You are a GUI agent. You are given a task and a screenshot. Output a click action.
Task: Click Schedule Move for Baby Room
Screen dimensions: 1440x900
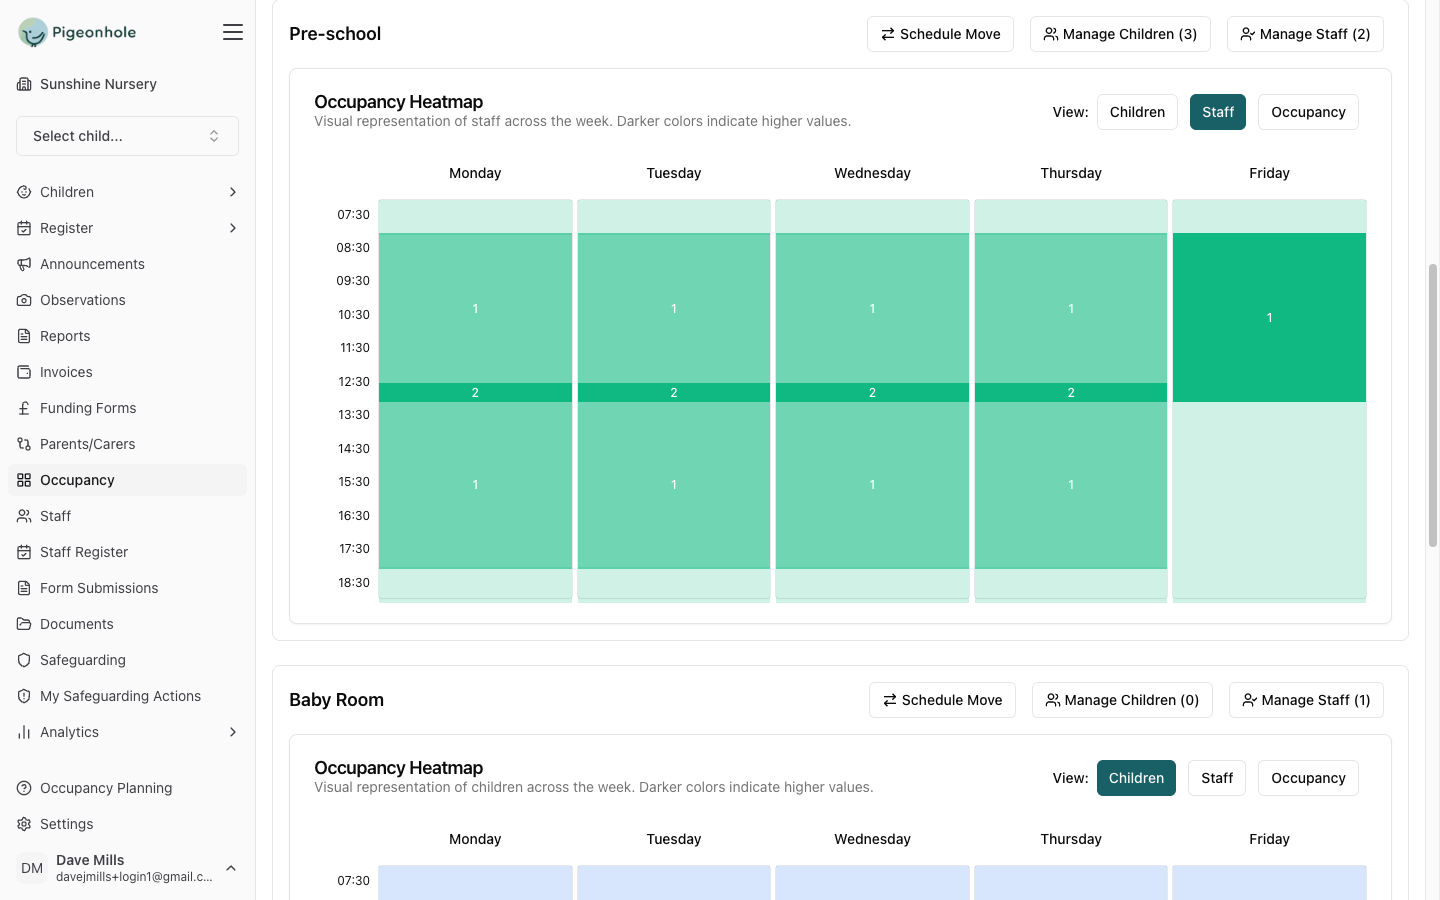click(942, 700)
